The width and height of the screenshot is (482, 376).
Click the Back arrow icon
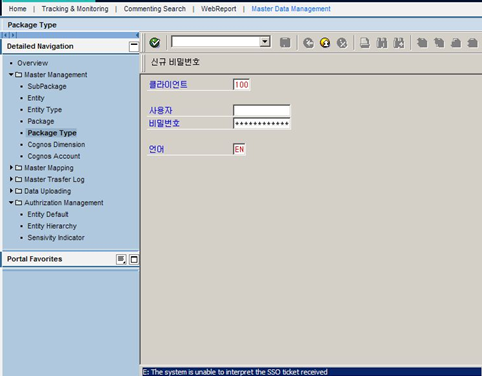click(309, 43)
